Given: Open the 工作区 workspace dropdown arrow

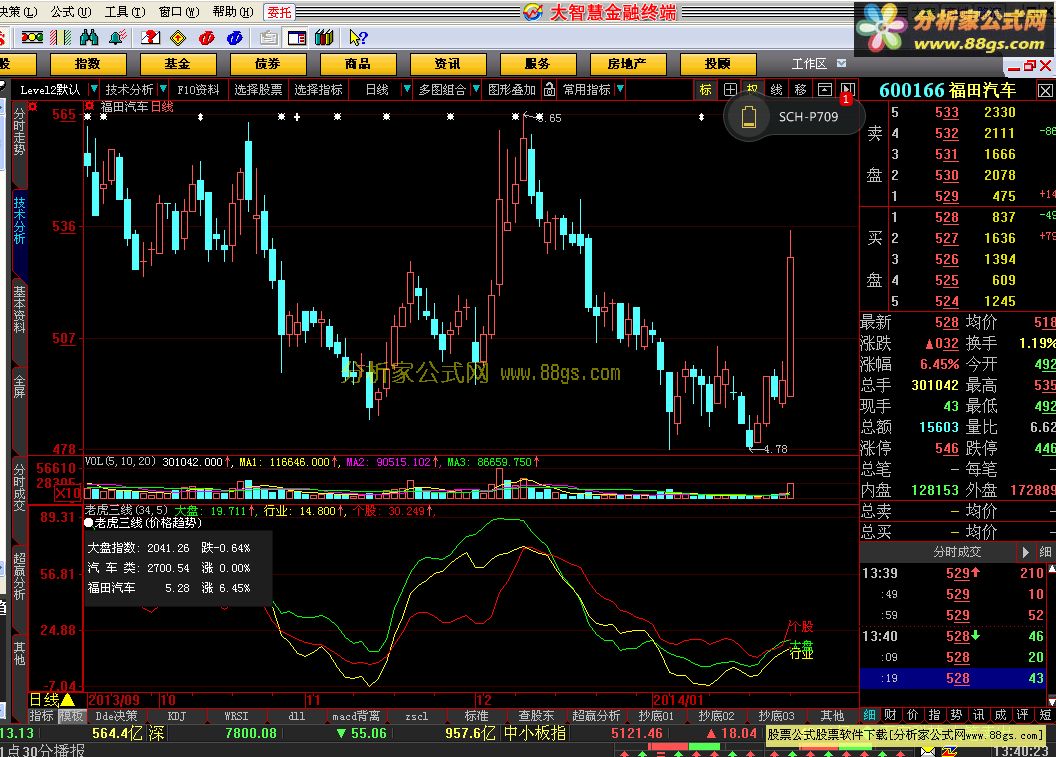Looking at the screenshot, I should [841, 63].
